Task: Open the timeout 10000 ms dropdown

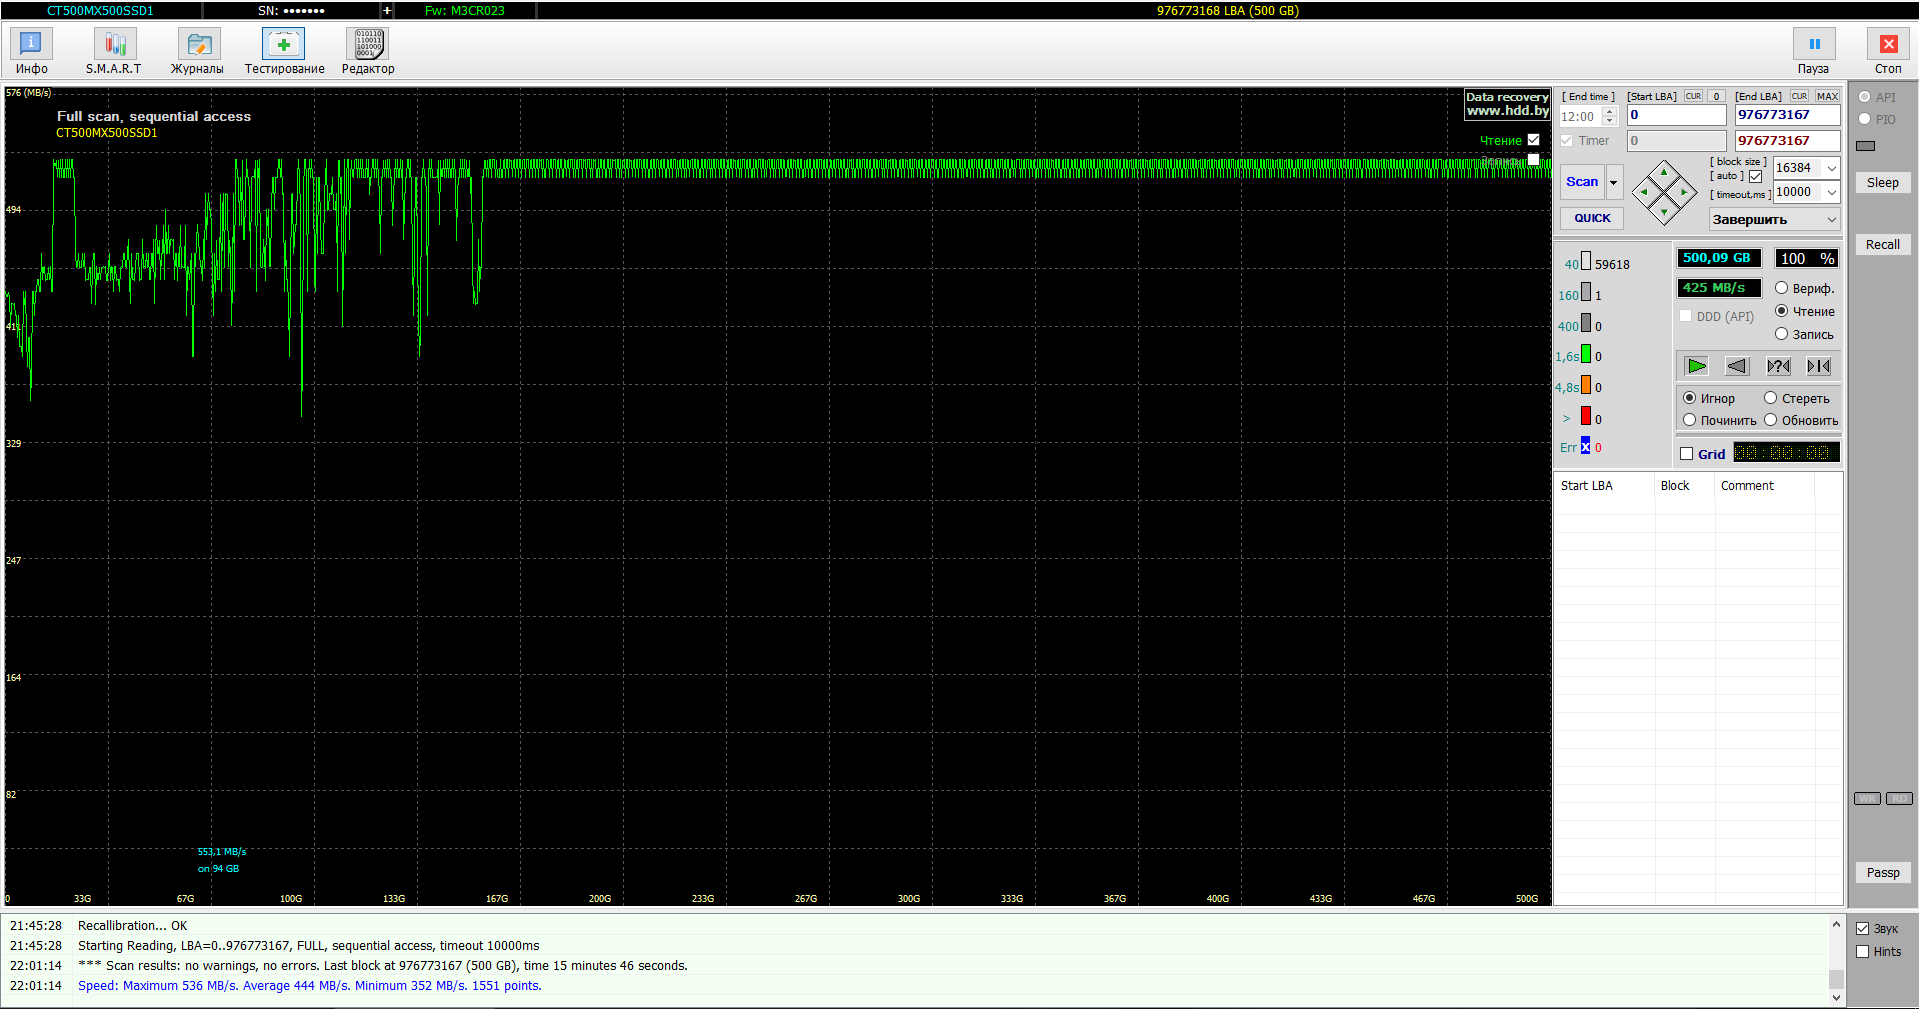Action: (1831, 192)
